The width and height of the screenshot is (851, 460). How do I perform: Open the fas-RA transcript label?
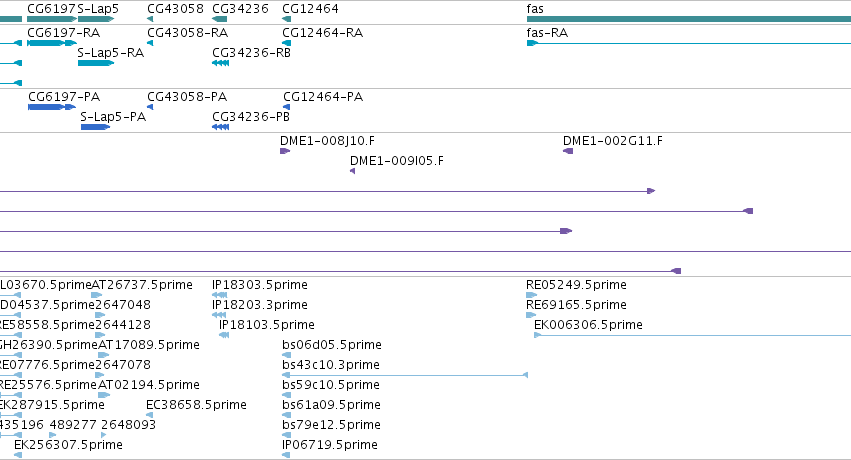click(547, 33)
